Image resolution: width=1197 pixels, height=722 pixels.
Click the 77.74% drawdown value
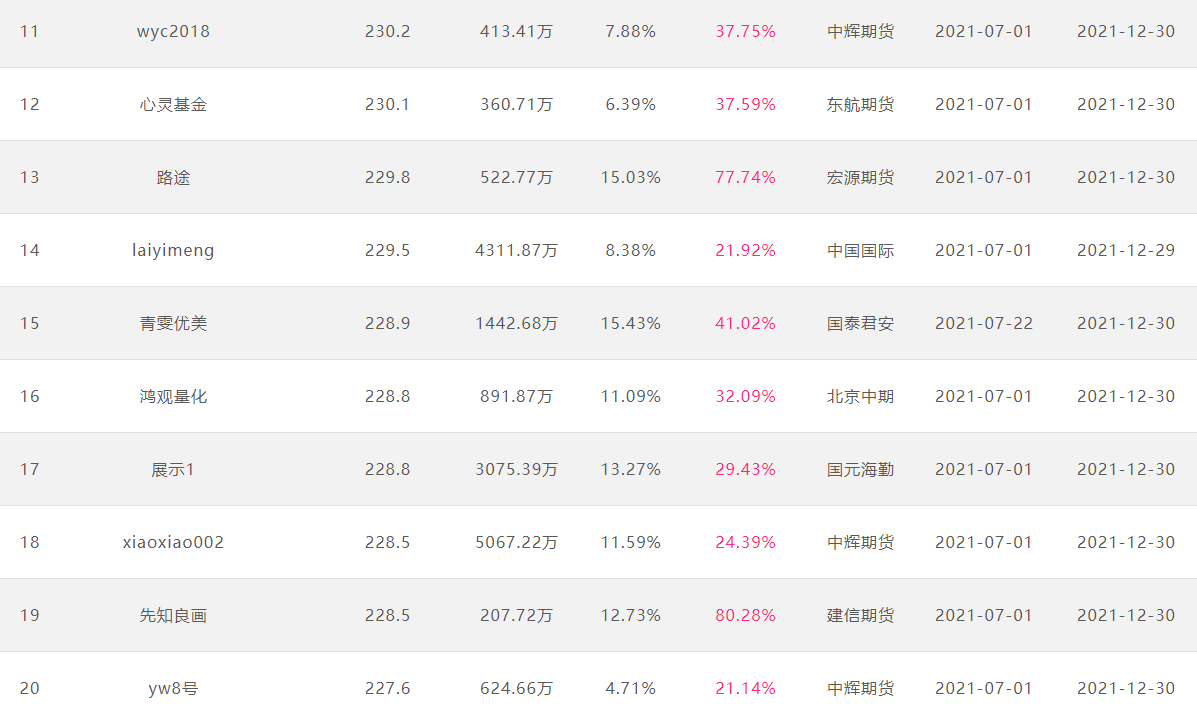coord(745,178)
